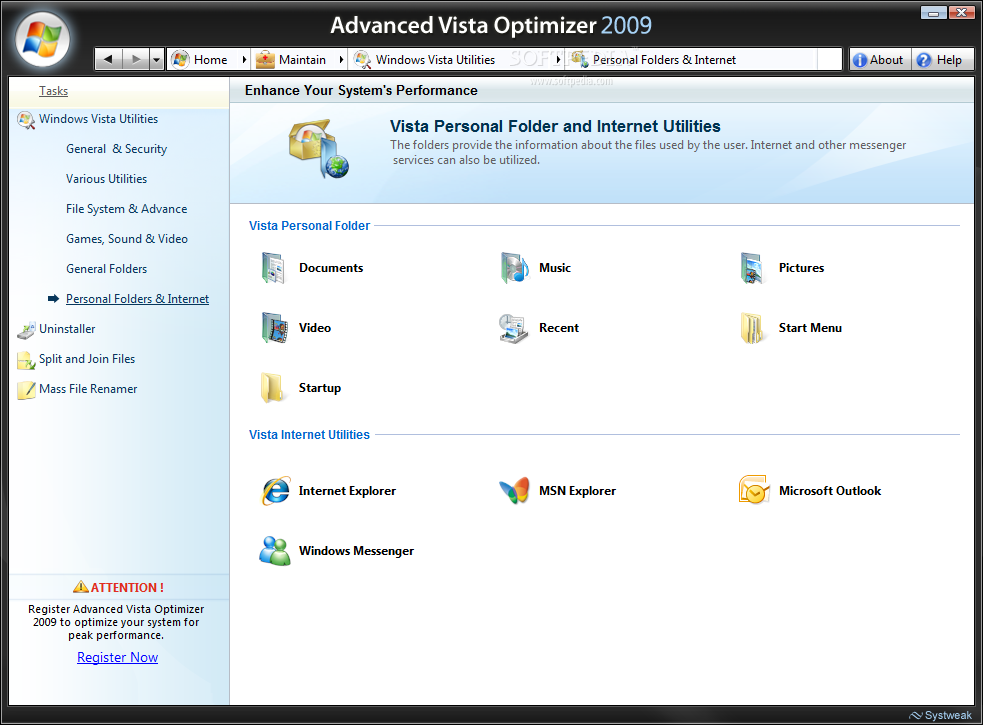The width and height of the screenshot is (983, 725).
Task: Click the Video label
Action: tap(315, 328)
